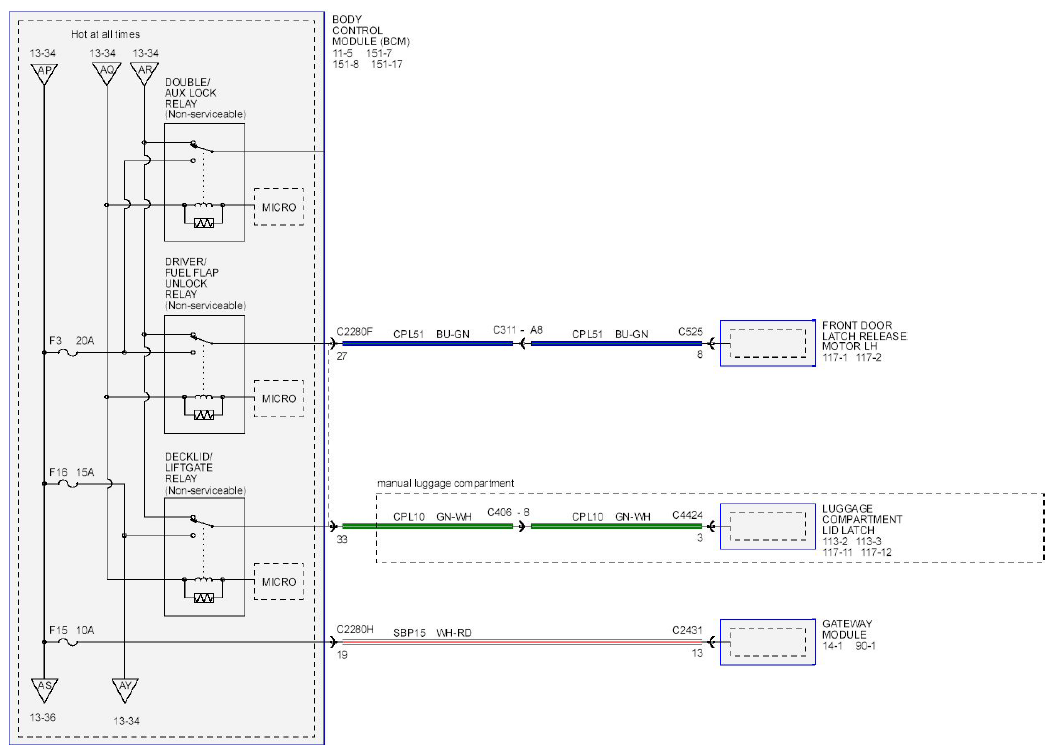Viewport: 1054px width, 754px height.
Task: Select the F16 15A fuse symbol
Action: point(68,483)
